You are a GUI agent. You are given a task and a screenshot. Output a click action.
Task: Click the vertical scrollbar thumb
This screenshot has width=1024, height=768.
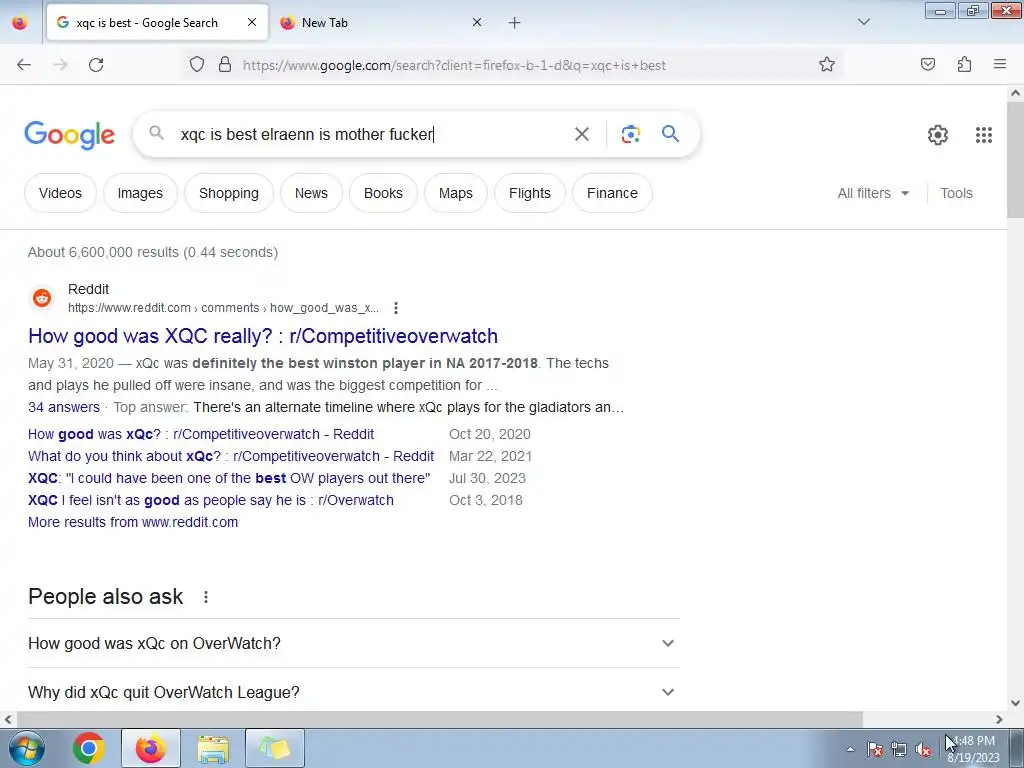1015,160
